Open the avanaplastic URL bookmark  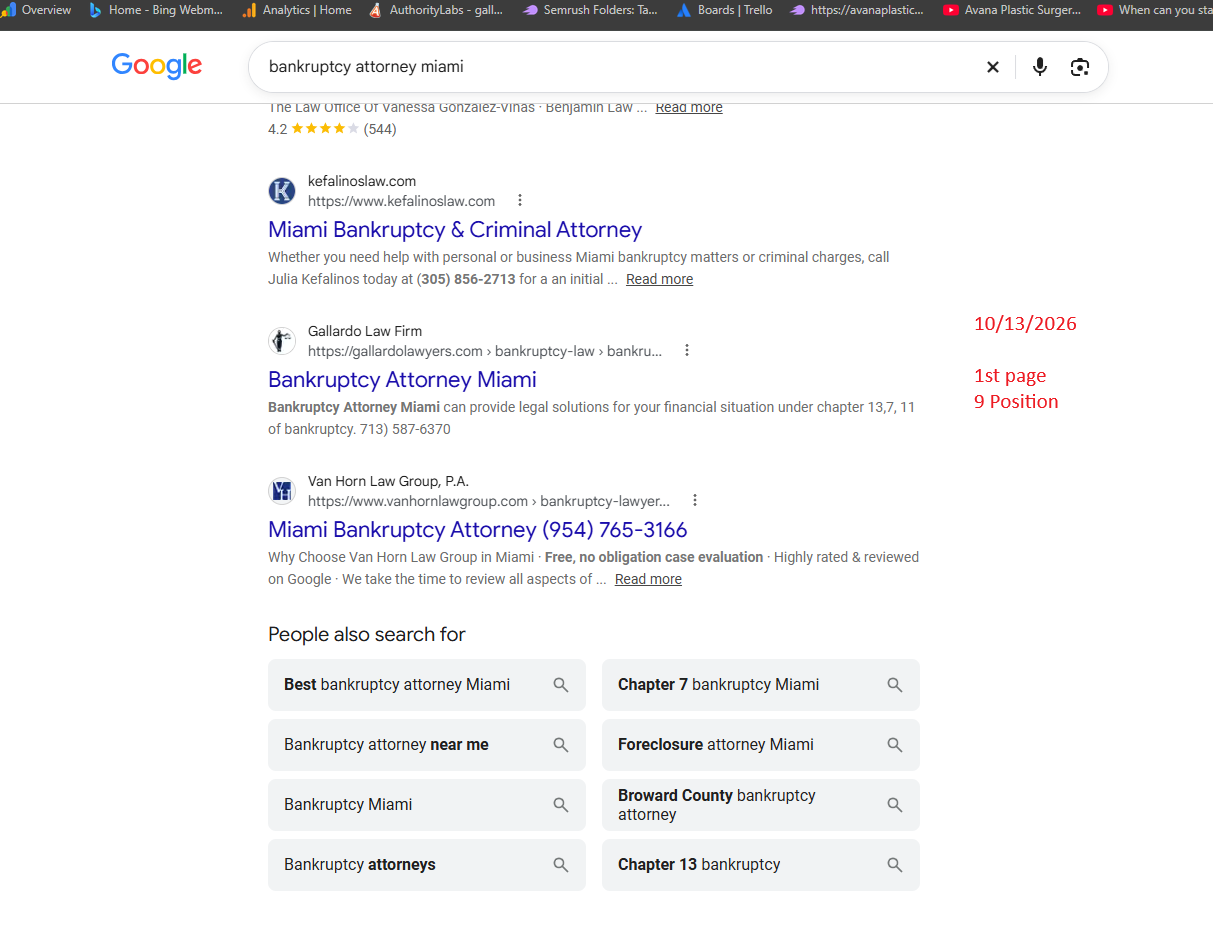[857, 10]
